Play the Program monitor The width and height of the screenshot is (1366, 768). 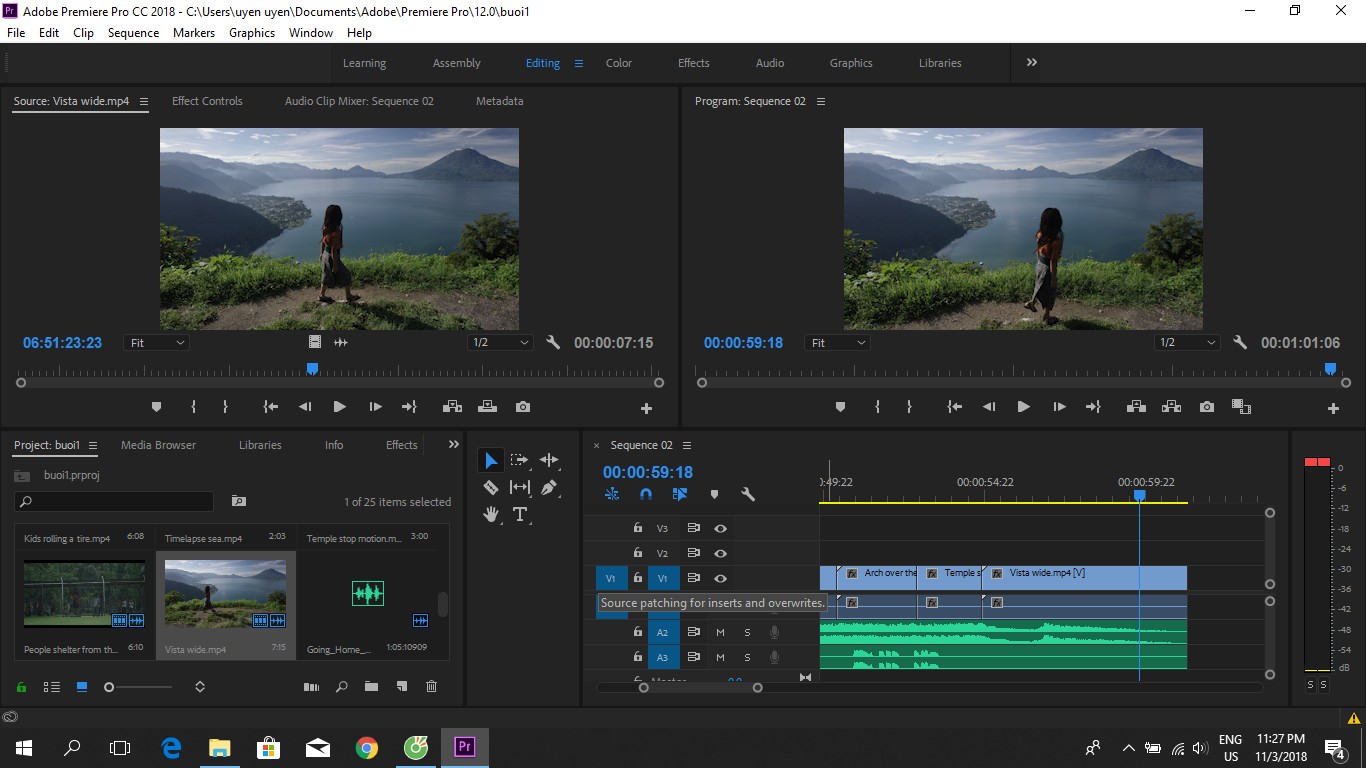(1023, 407)
